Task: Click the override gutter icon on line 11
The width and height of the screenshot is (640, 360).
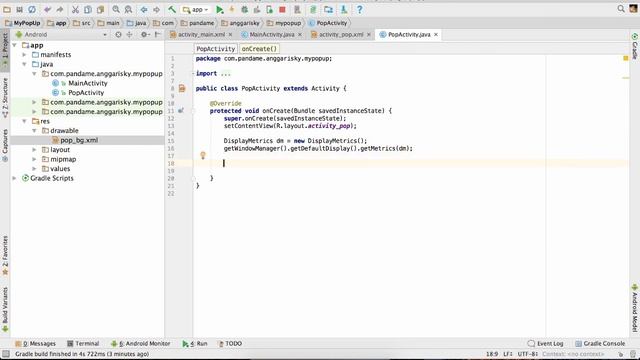Action: 181,111
